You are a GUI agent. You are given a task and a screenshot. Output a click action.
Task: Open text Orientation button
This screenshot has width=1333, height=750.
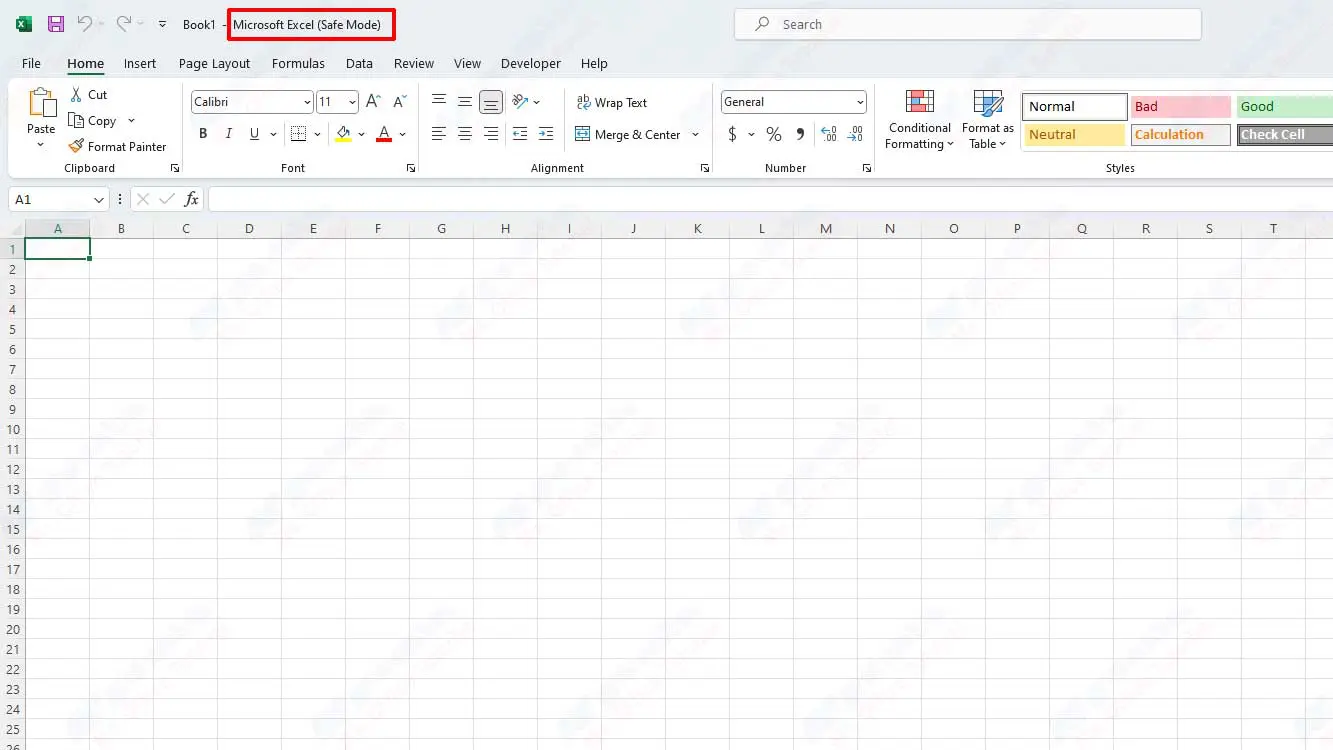coord(520,101)
